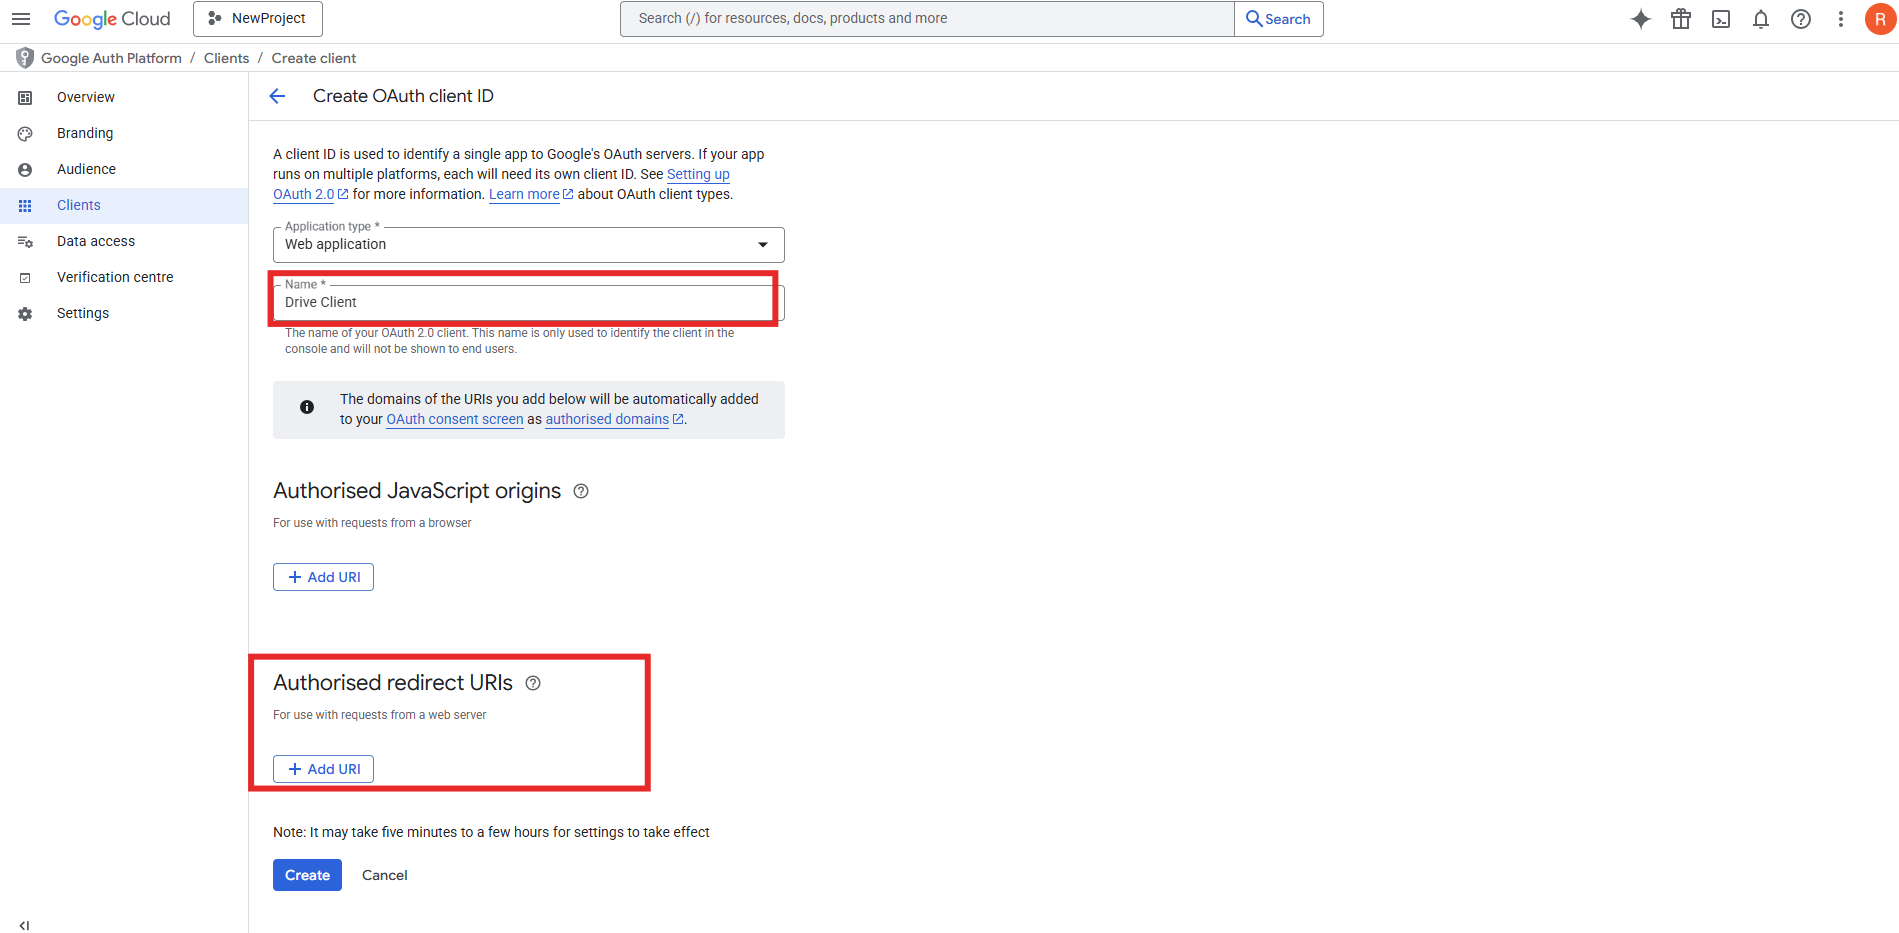Open the free trial gift icon

coord(1680,18)
